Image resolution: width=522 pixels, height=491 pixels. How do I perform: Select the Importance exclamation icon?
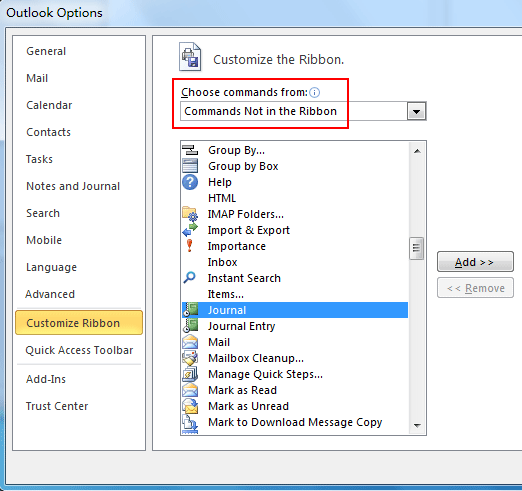point(189,246)
